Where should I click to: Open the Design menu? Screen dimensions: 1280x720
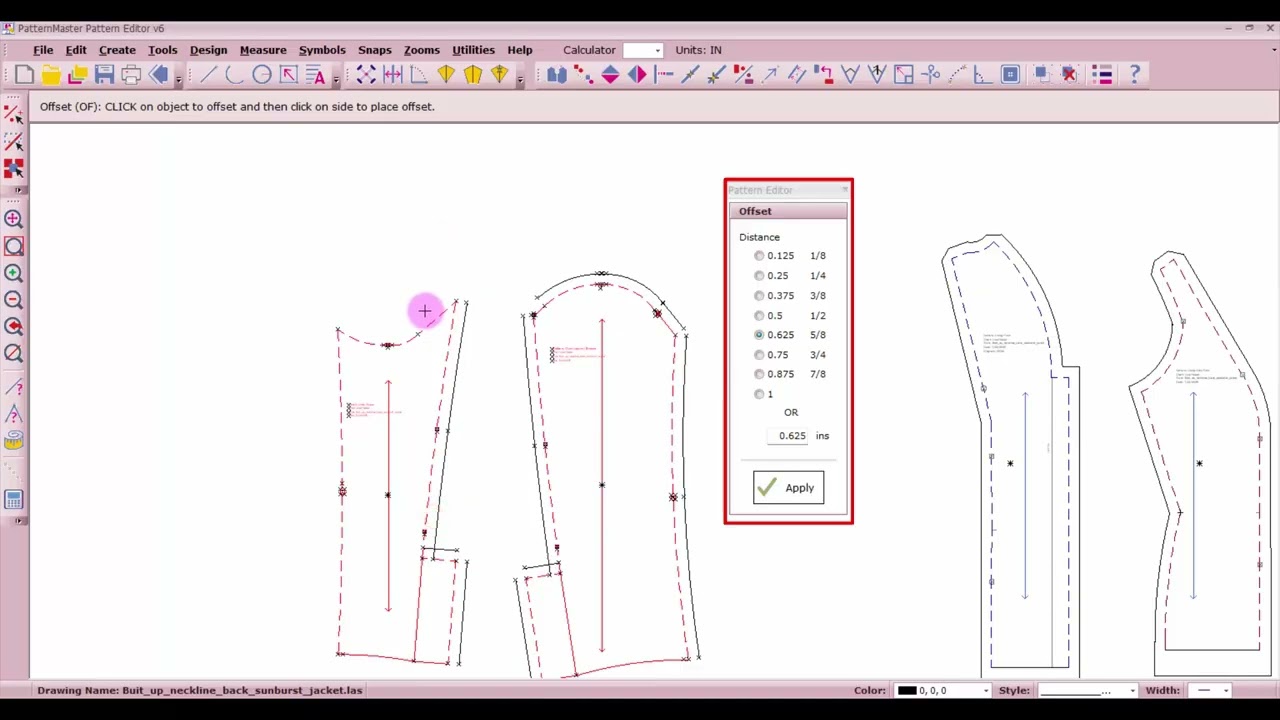click(208, 50)
